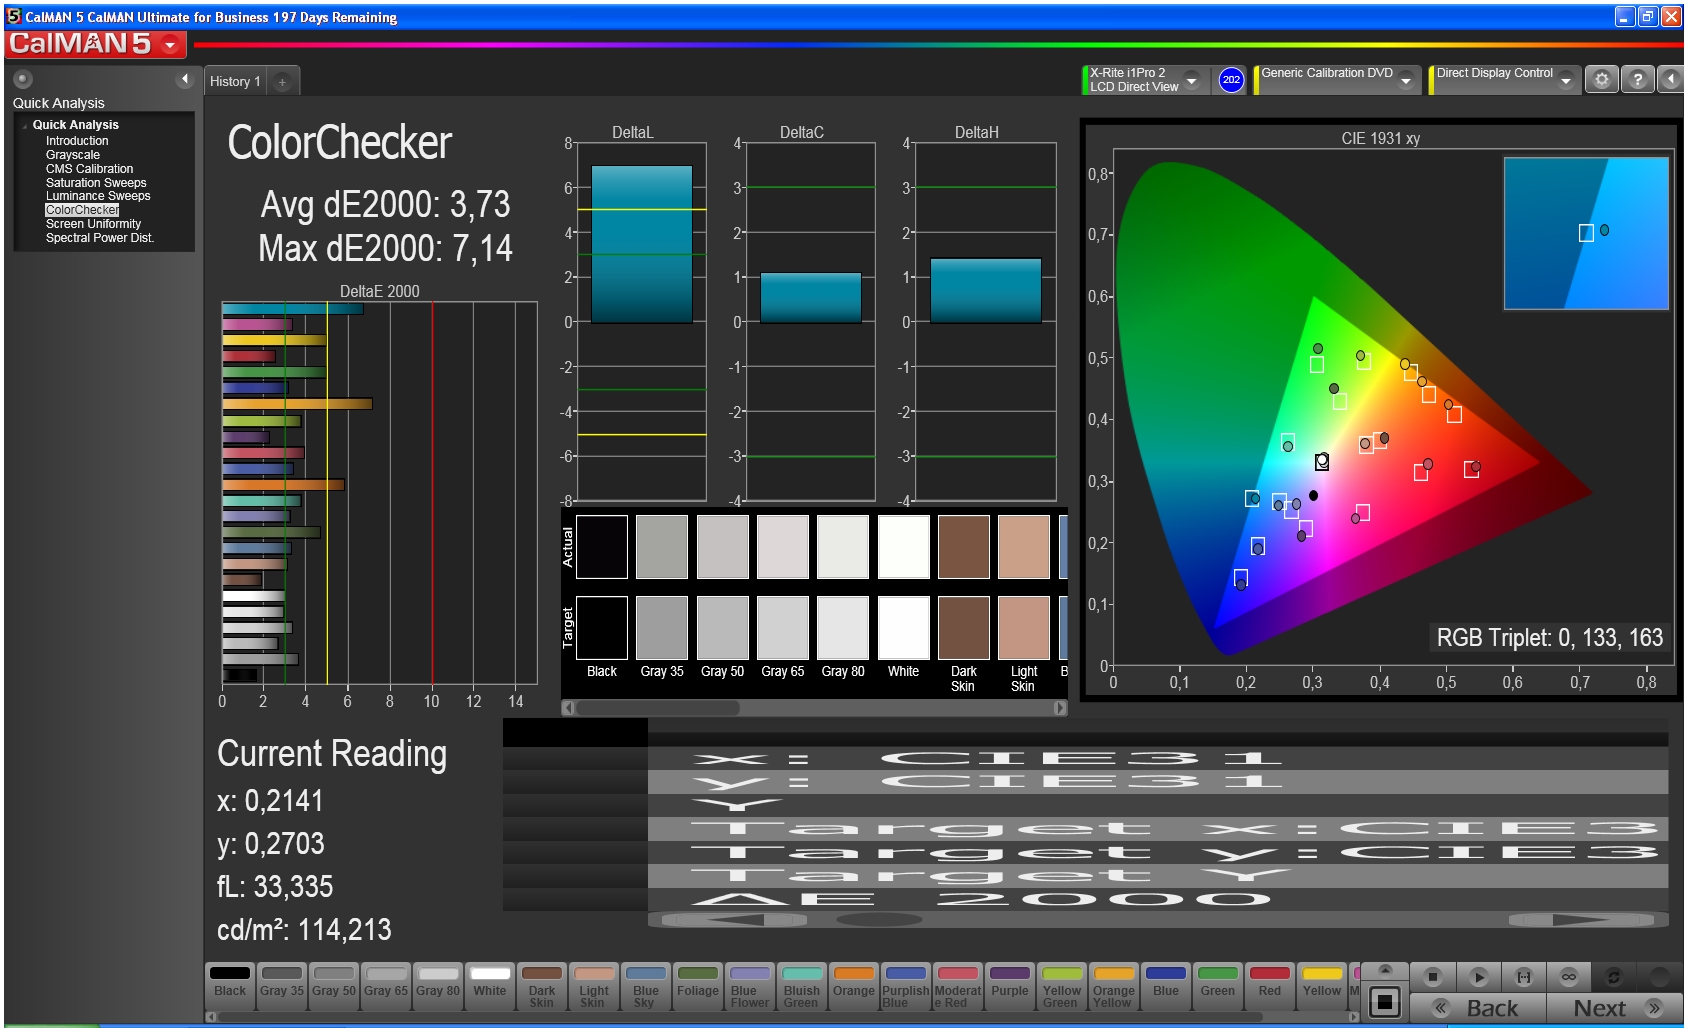Screen dimensions: 1688x1028
Task: Select the Gray 35 swatch button
Action: 282,987
